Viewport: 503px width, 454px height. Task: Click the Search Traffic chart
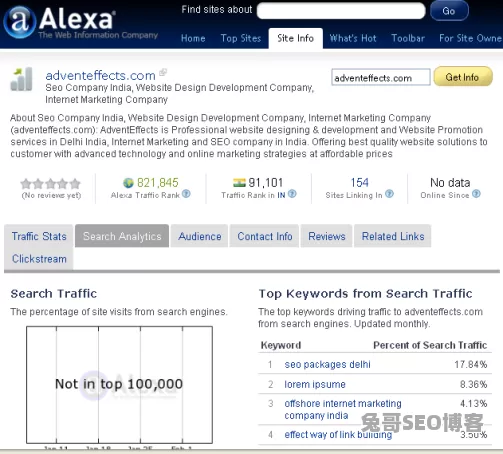pos(119,385)
